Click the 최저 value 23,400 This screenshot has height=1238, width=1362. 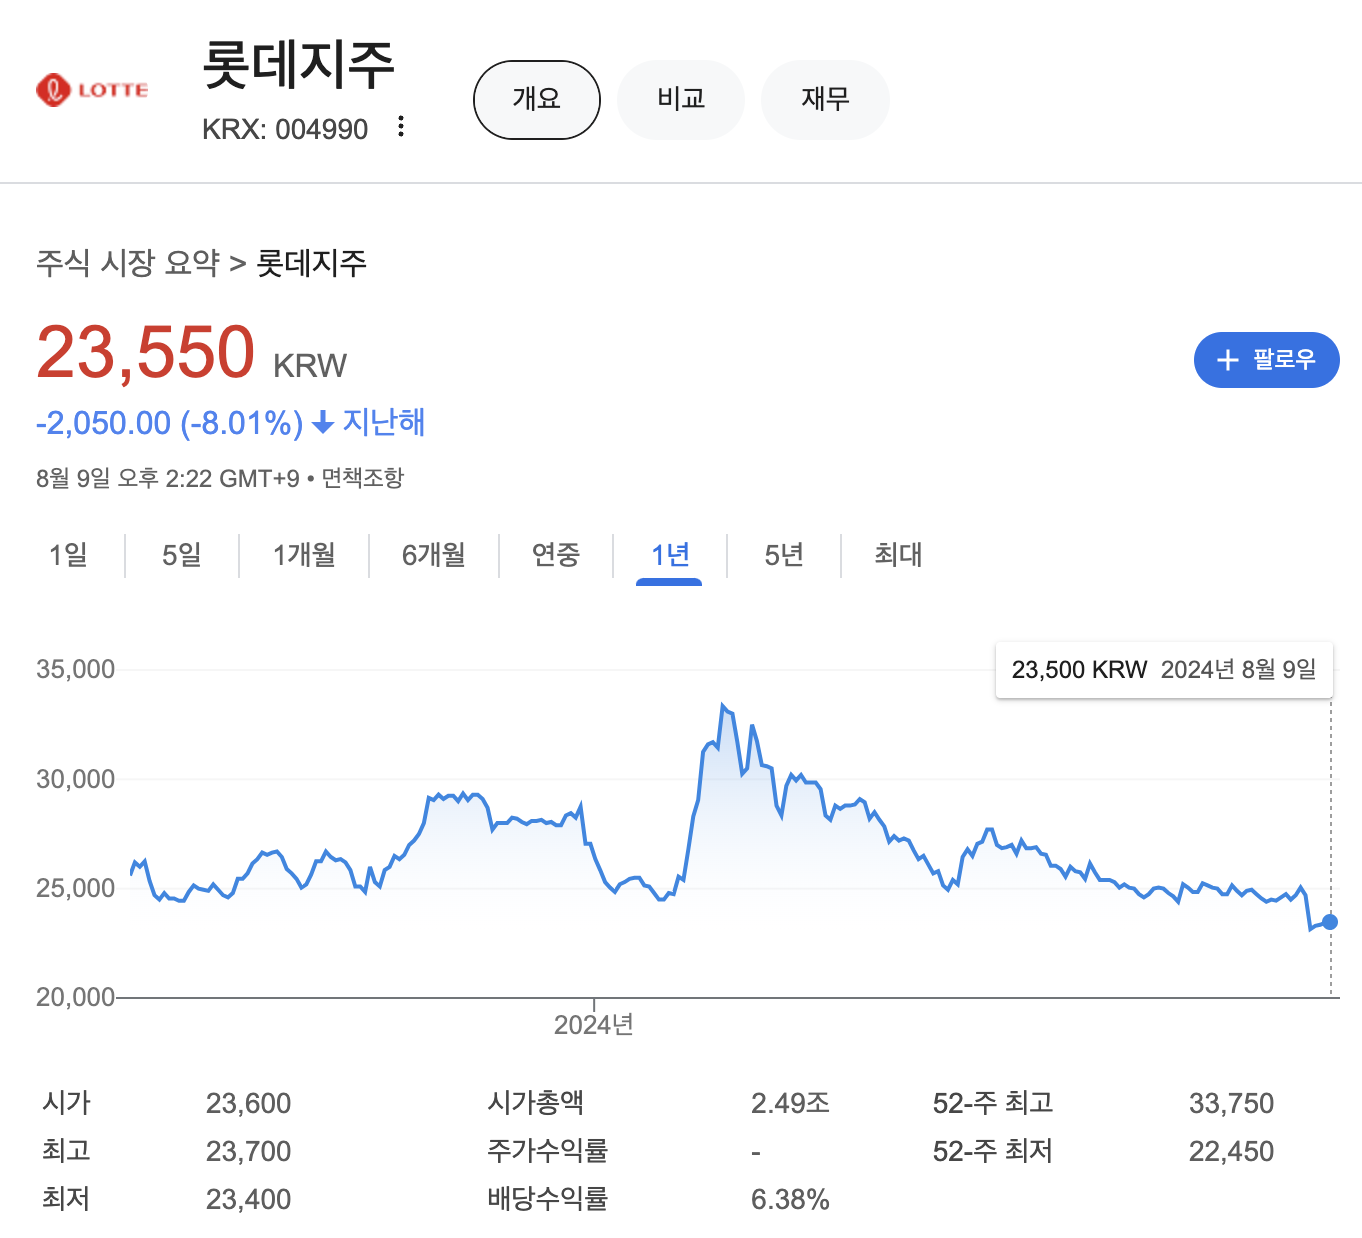tap(248, 1199)
